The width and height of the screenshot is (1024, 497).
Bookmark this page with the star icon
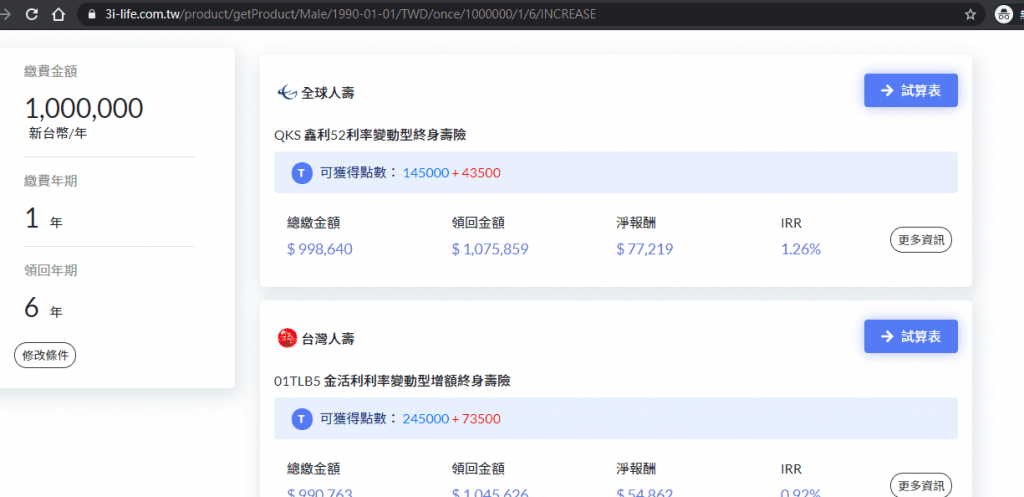[x=970, y=14]
